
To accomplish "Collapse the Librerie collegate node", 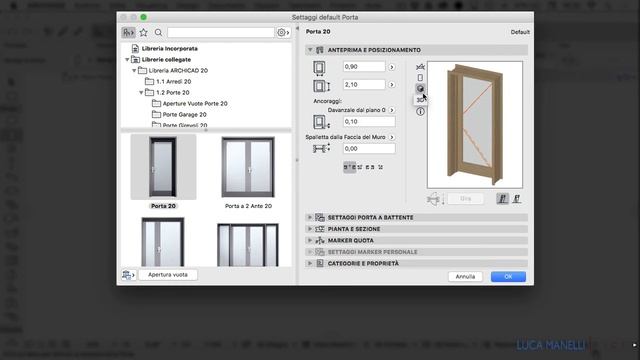I will 127,60.
